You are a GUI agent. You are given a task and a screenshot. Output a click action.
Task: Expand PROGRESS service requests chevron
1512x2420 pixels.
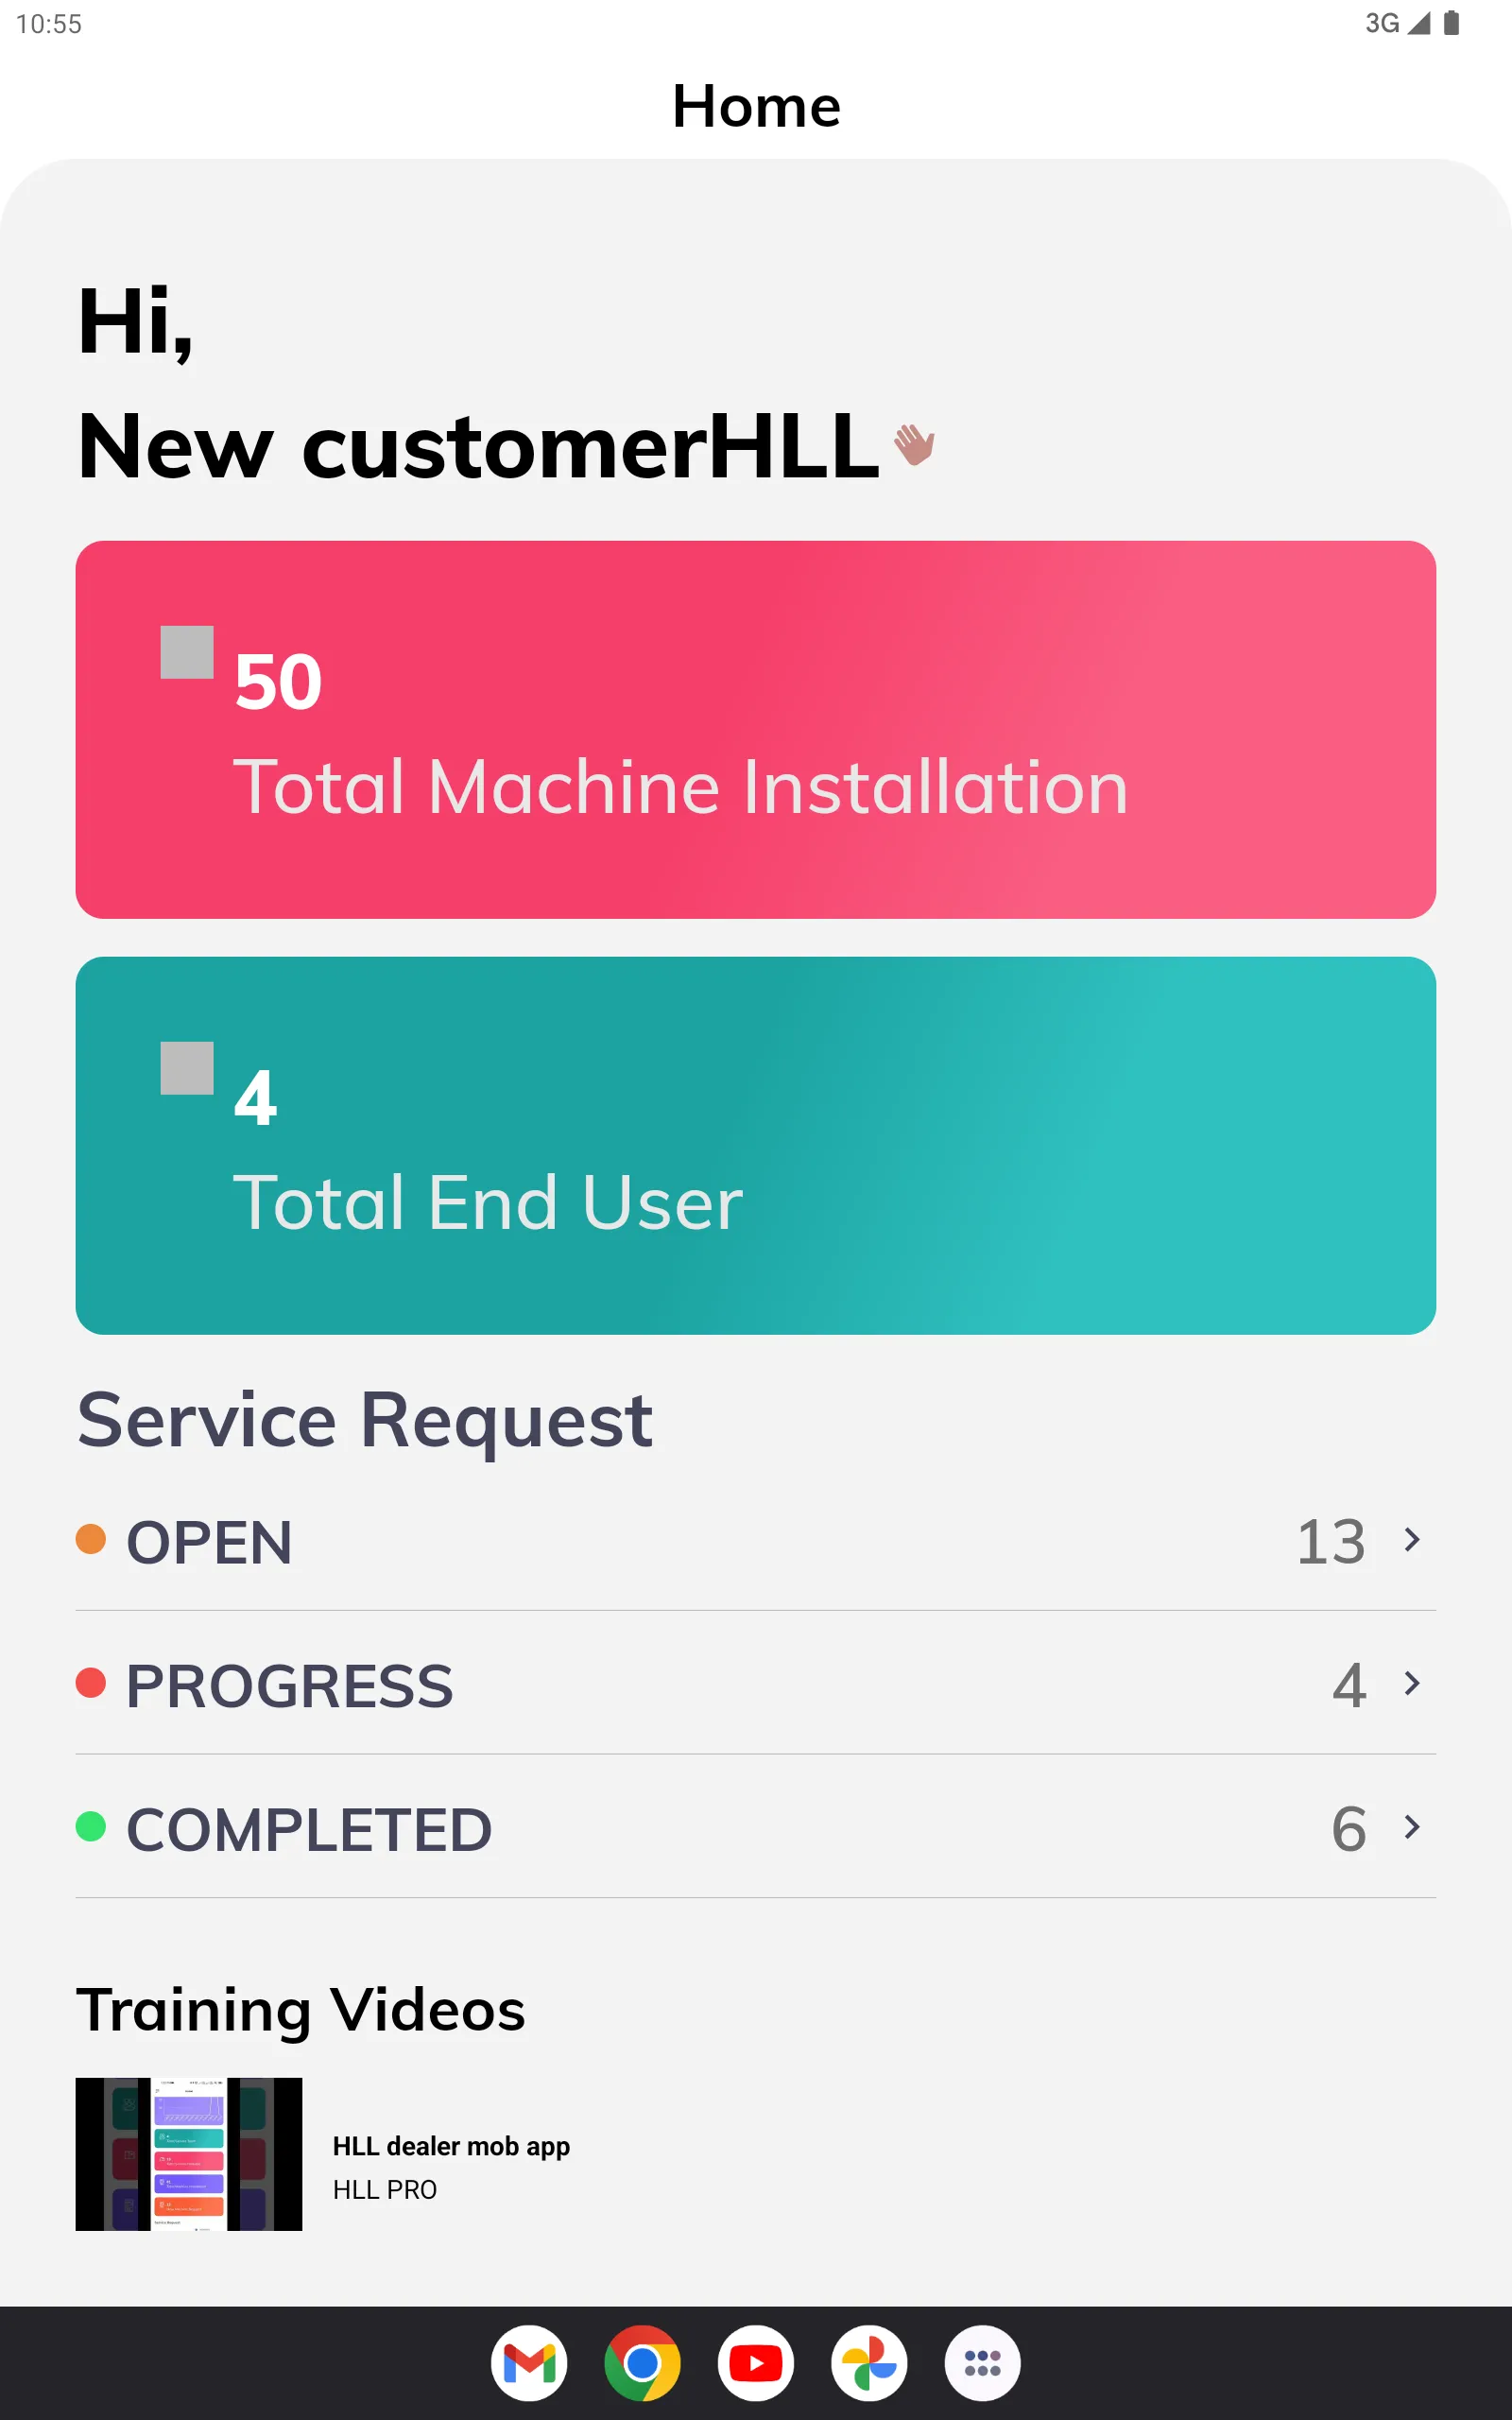click(x=1412, y=1684)
